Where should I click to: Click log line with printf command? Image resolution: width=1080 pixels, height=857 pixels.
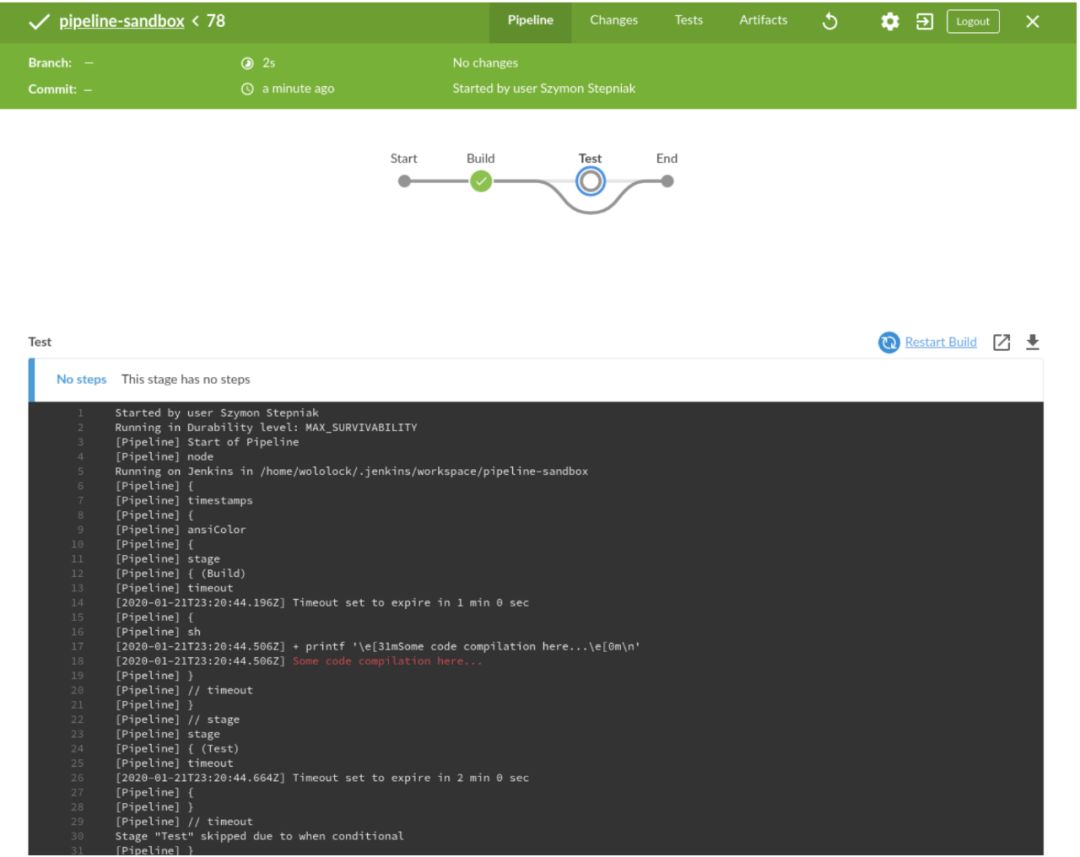[x=377, y=647]
